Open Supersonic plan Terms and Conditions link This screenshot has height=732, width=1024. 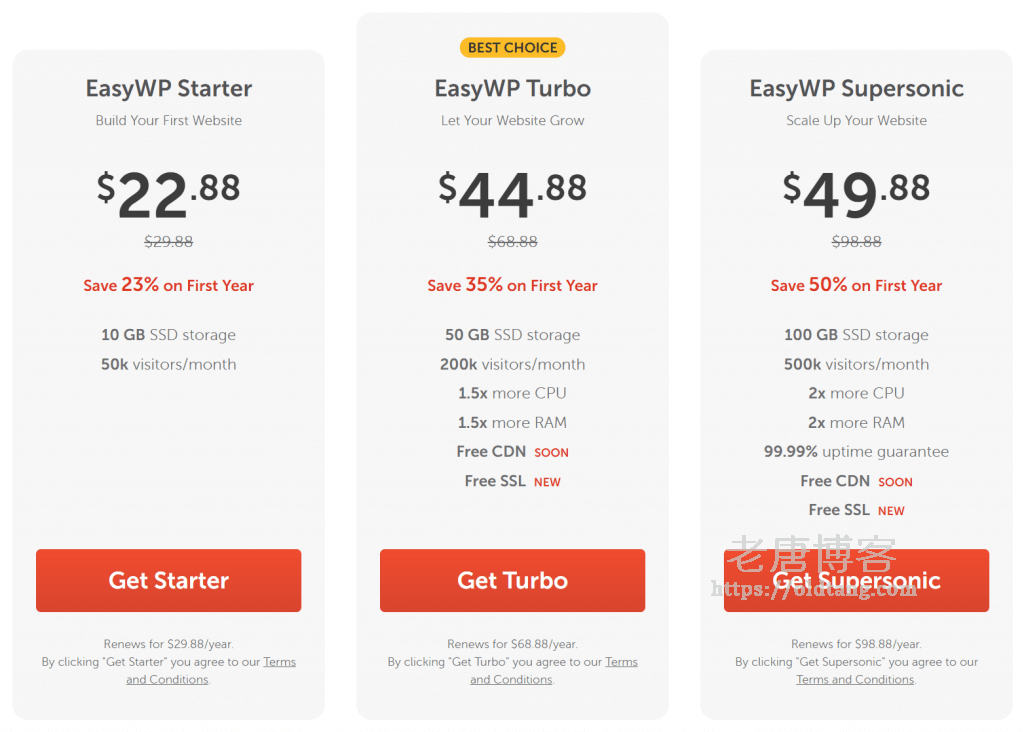tap(856, 679)
